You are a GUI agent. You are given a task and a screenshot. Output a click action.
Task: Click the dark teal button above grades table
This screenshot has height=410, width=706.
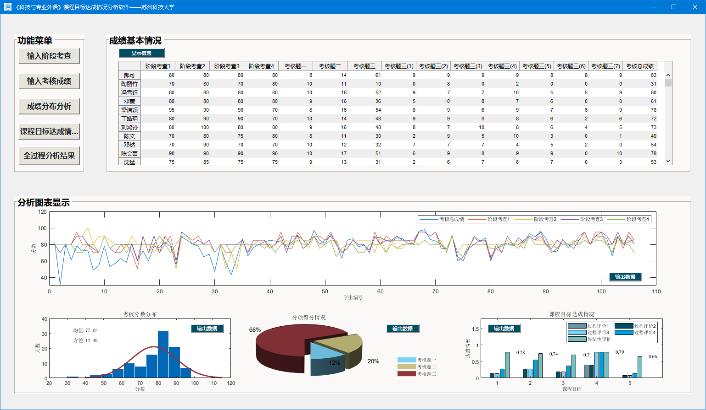tap(136, 54)
